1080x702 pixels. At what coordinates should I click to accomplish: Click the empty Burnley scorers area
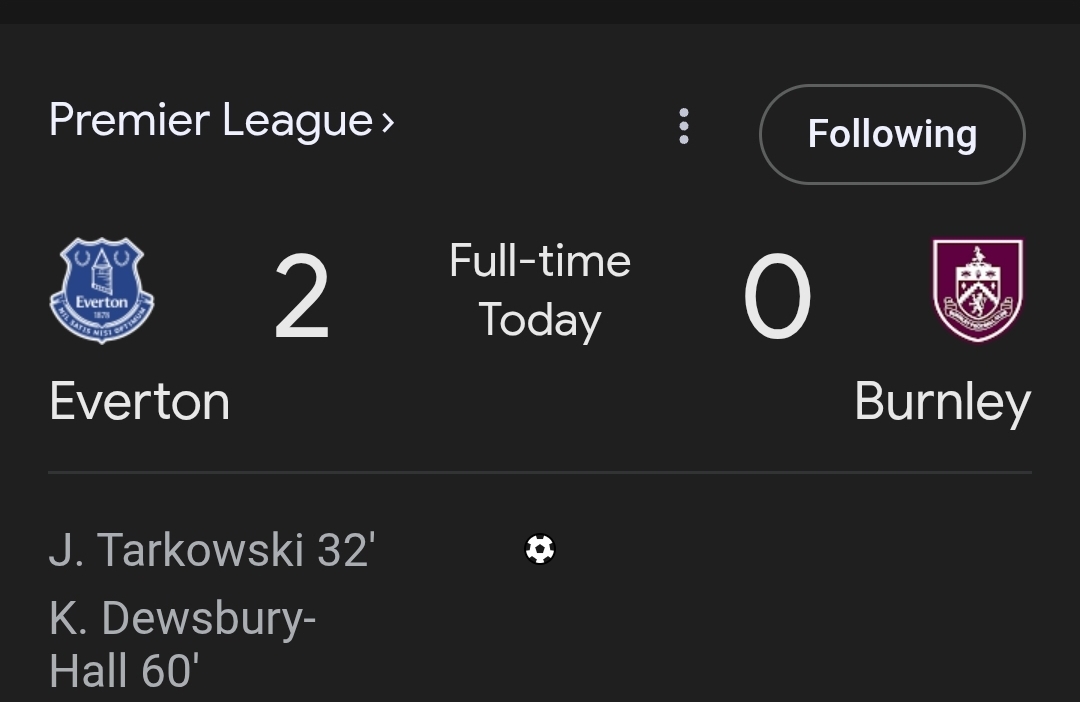pos(850,600)
